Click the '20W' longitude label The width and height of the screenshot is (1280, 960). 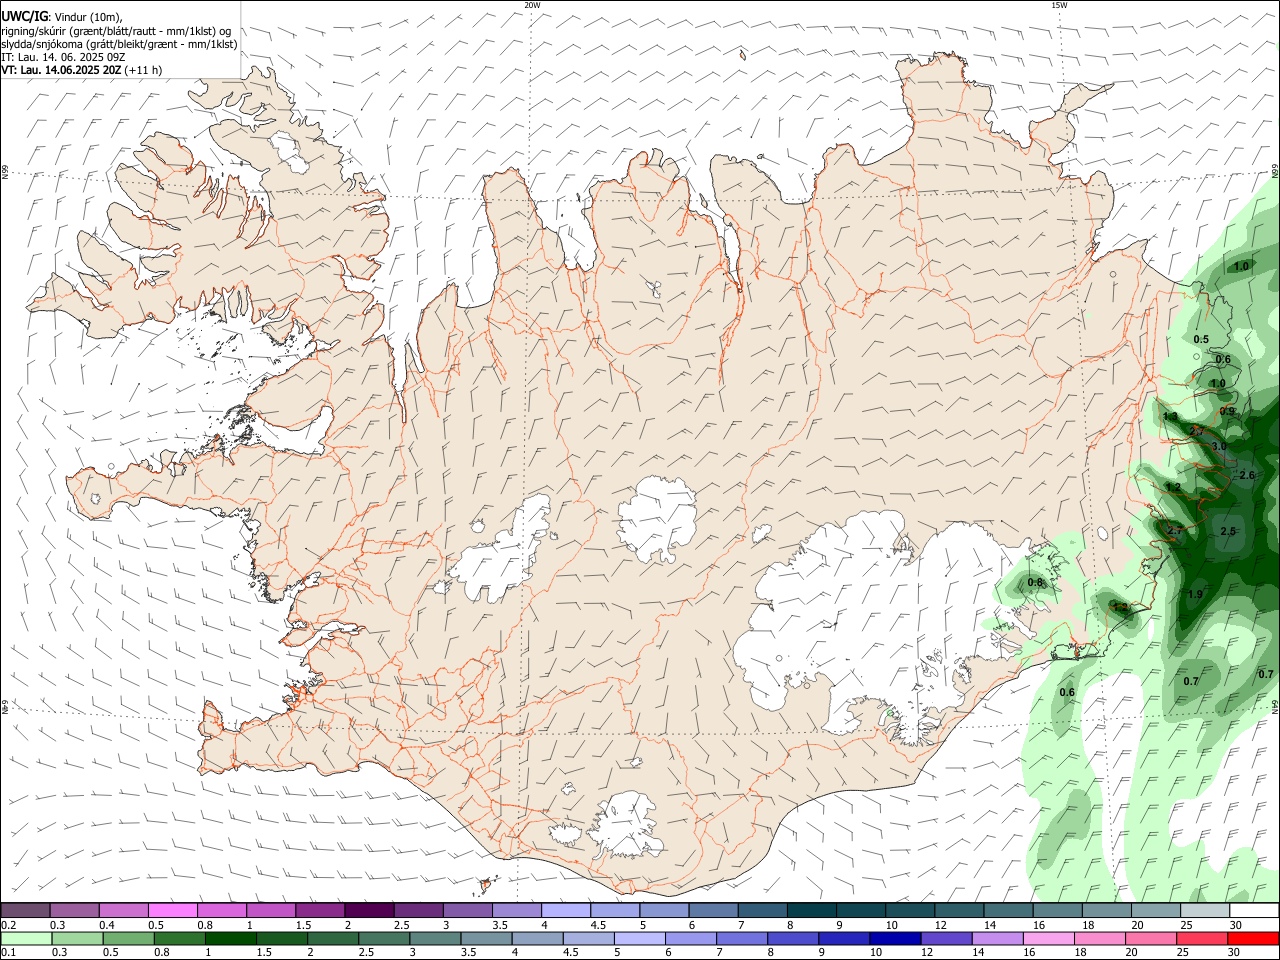pyautogui.click(x=532, y=5)
